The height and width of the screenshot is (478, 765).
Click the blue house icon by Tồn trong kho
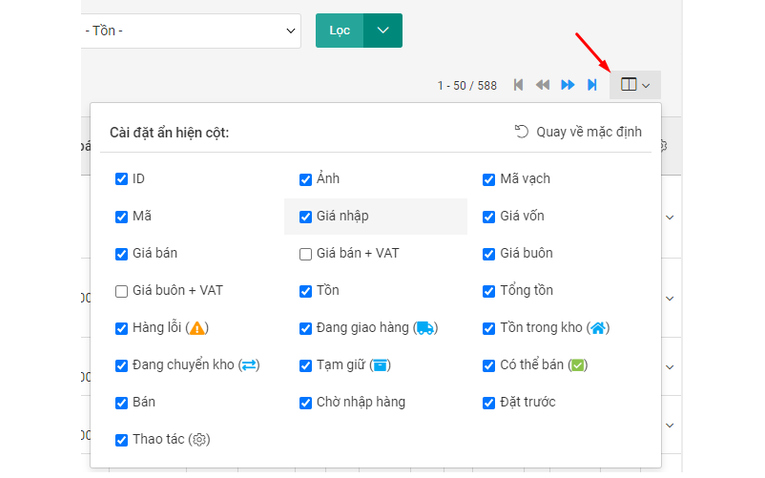[x=598, y=328]
